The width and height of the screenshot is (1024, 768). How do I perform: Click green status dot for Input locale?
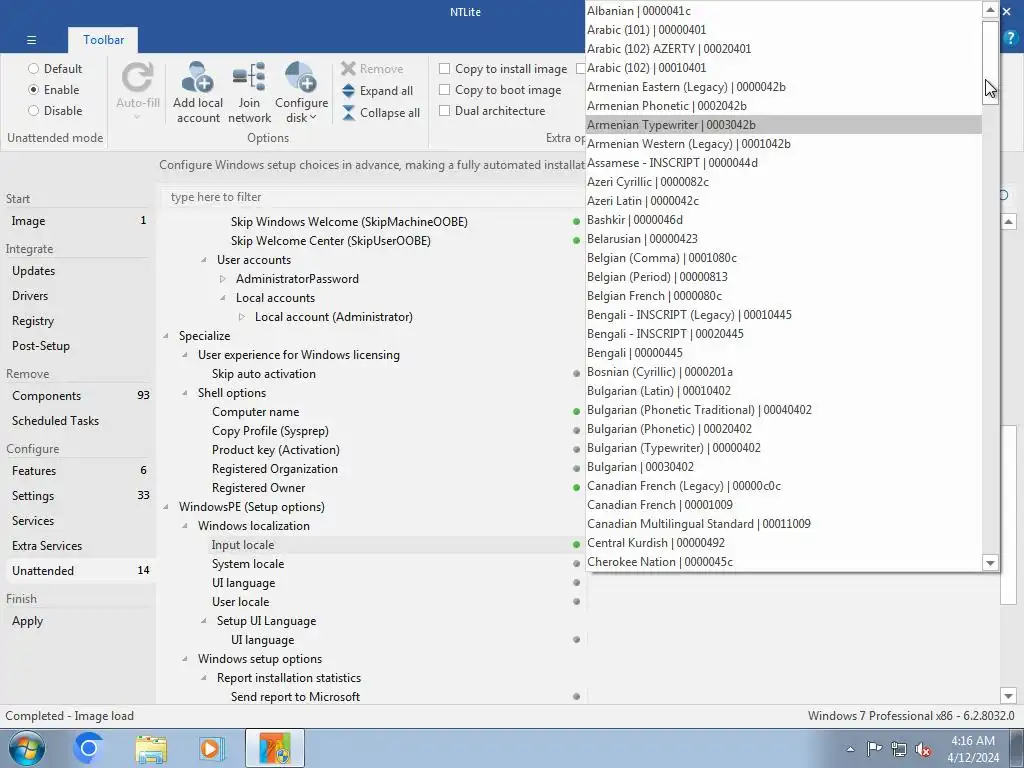(576, 544)
